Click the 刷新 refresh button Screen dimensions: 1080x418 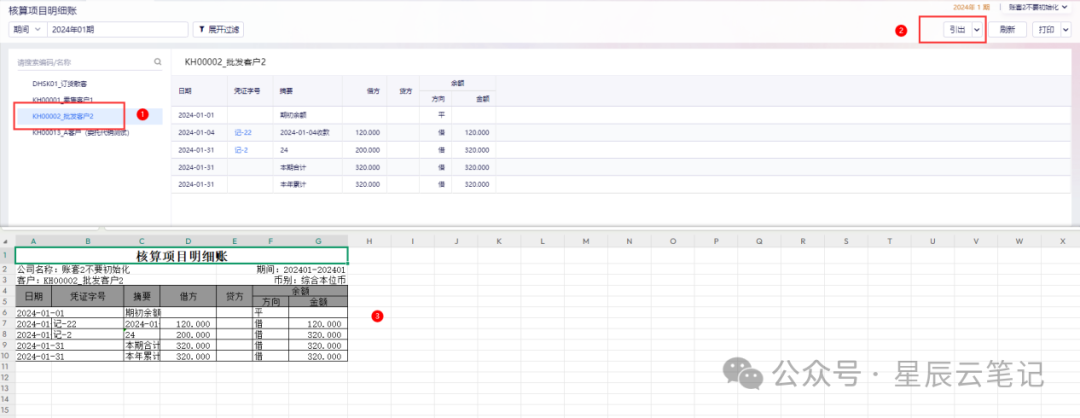pyautogui.click(x=1007, y=30)
